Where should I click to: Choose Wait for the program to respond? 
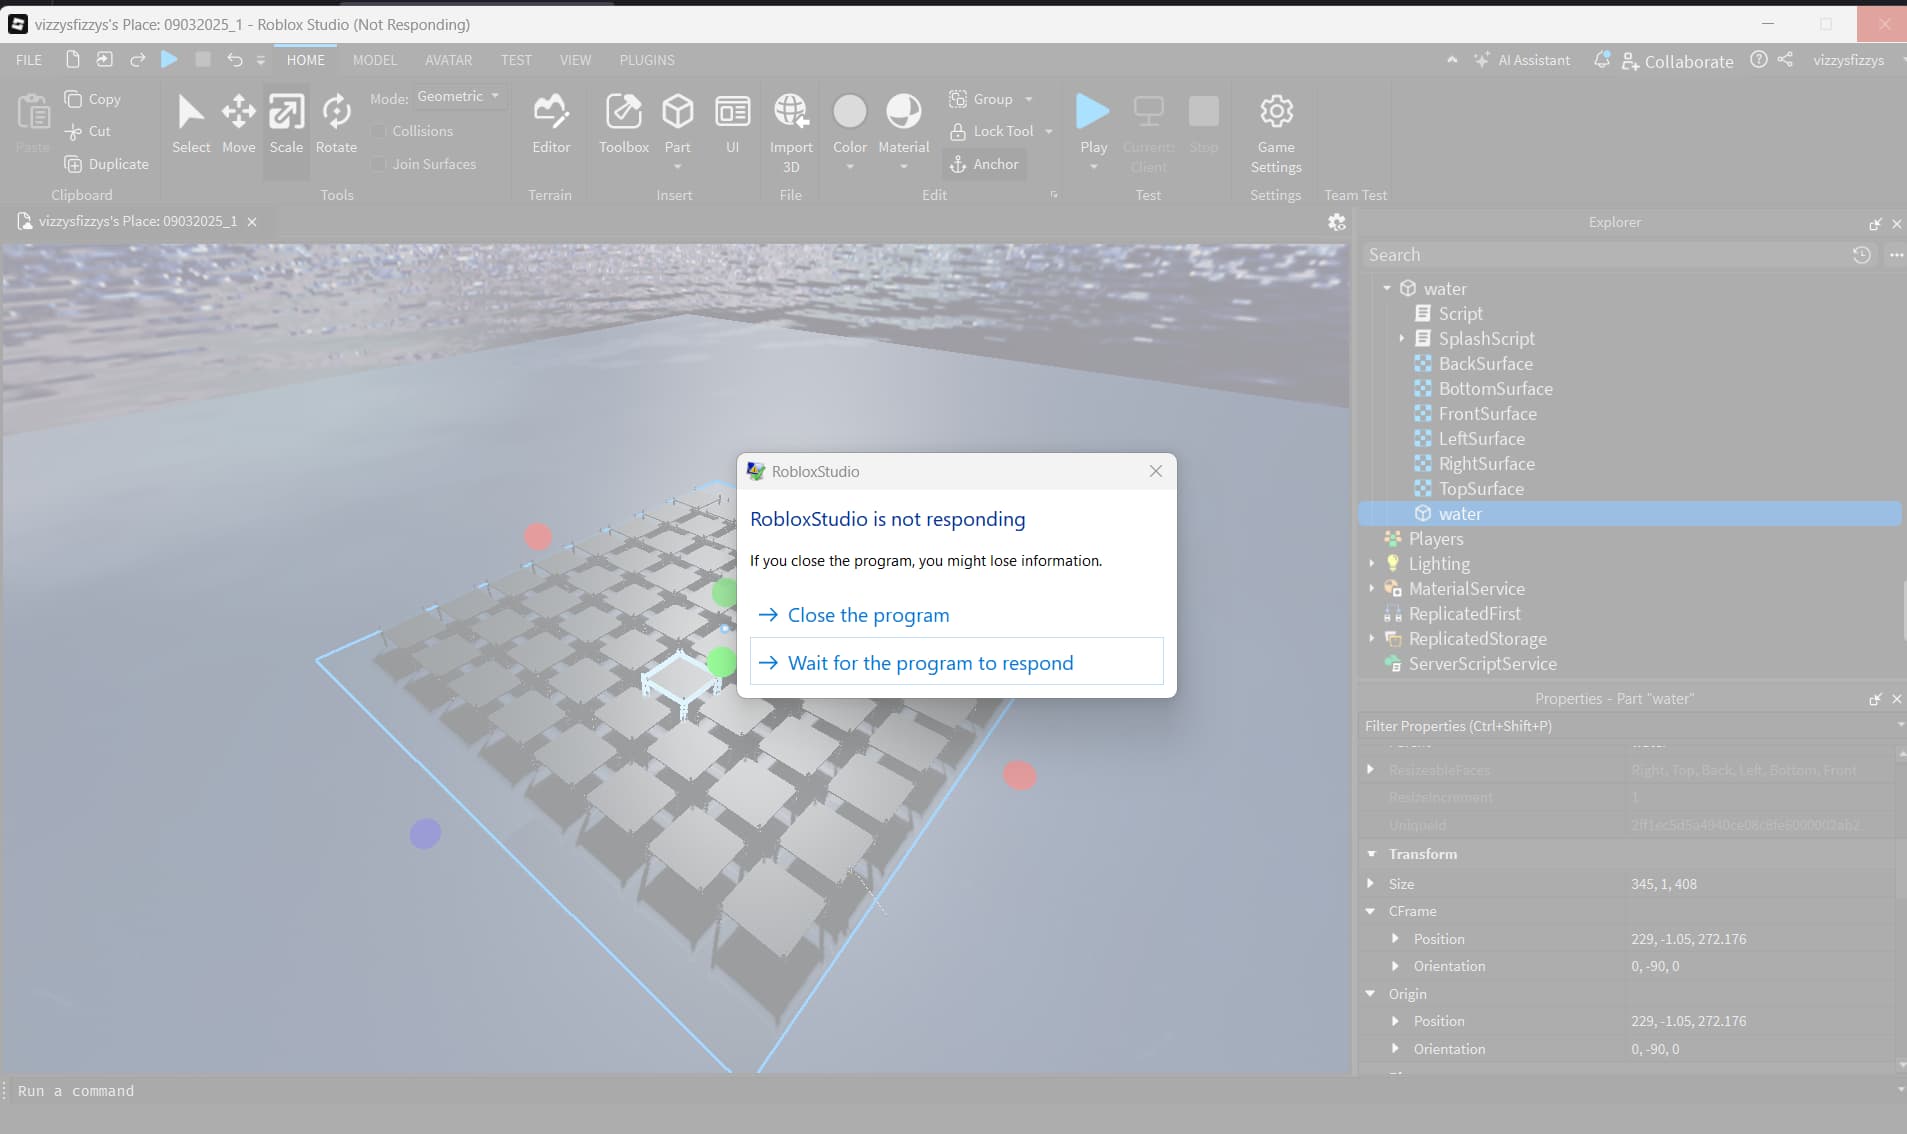[930, 661]
